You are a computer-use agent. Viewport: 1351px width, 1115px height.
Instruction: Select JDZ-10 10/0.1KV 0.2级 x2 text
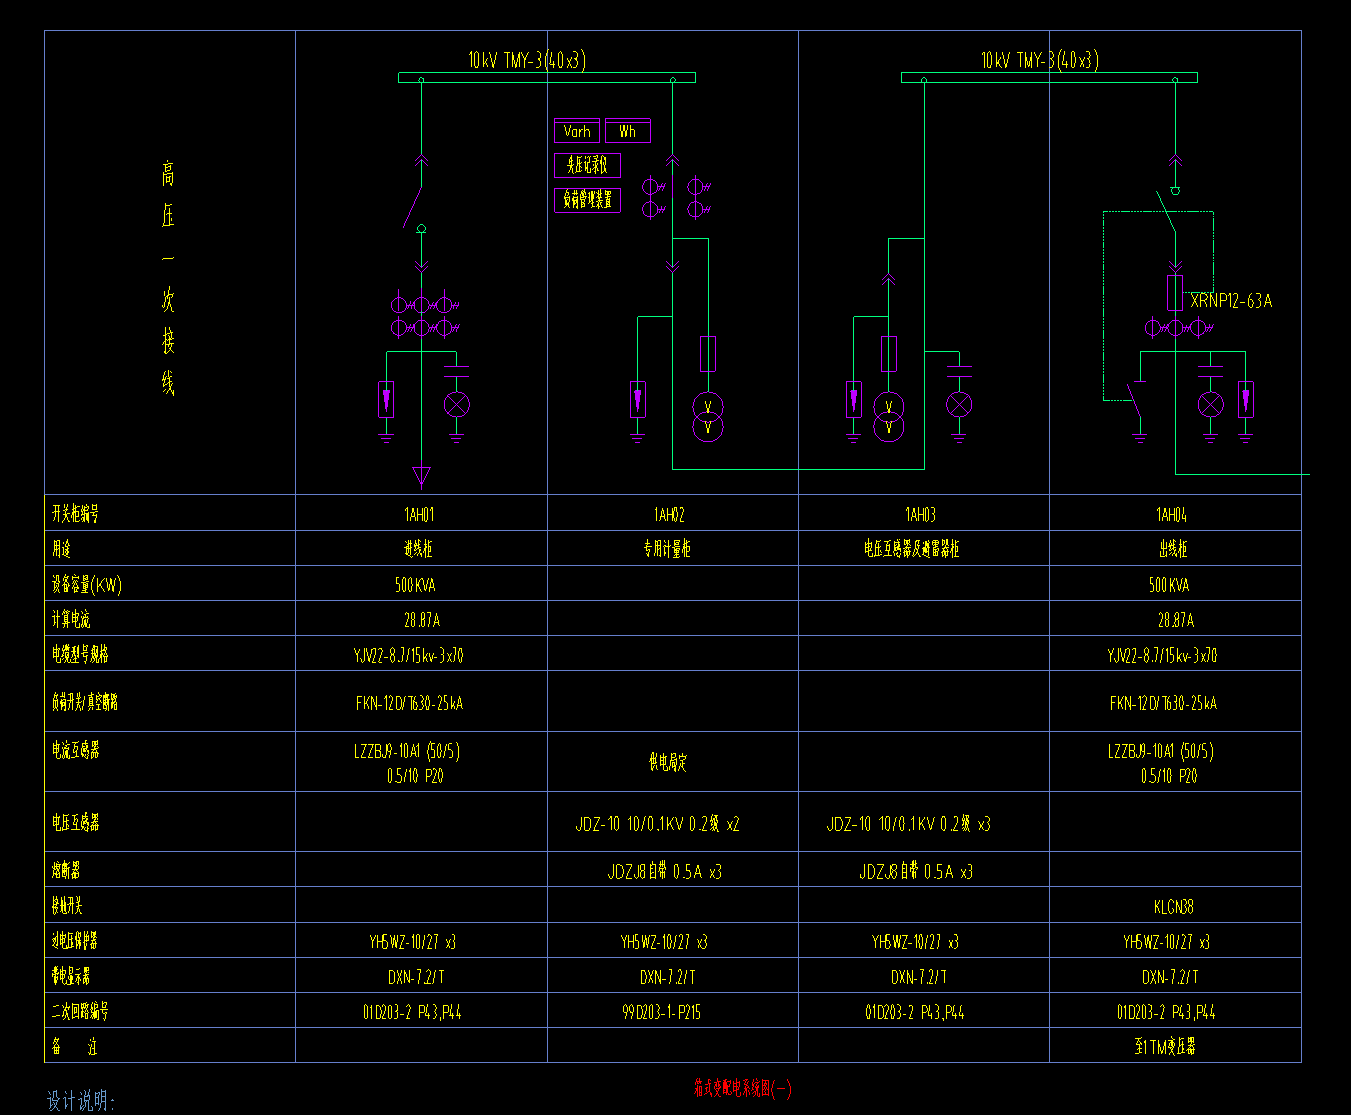coord(658,825)
